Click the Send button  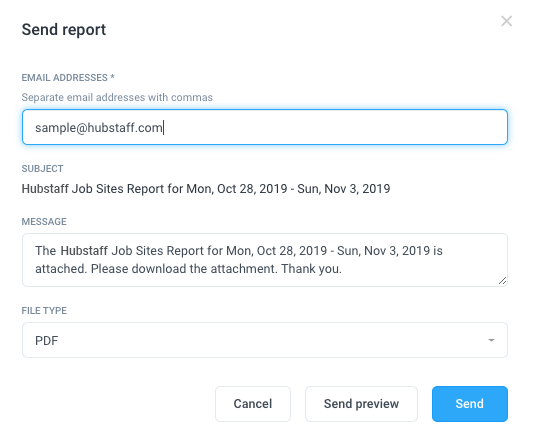pyautogui.click(x=470, y=404)
